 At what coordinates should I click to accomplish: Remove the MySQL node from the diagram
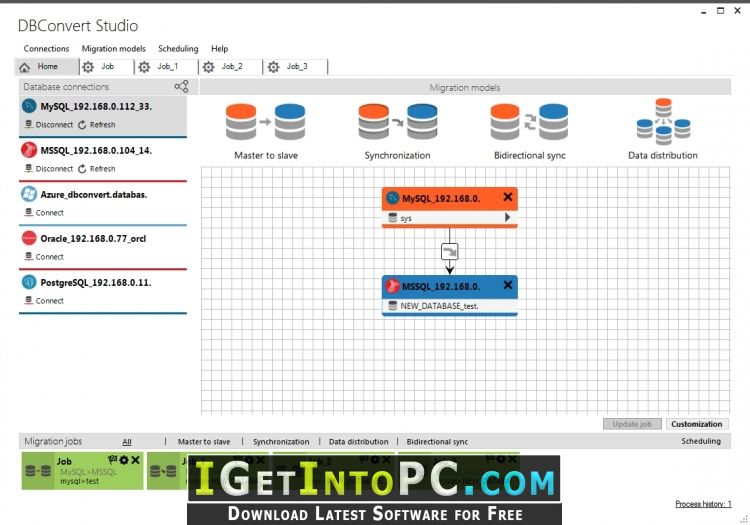point(508,197)
